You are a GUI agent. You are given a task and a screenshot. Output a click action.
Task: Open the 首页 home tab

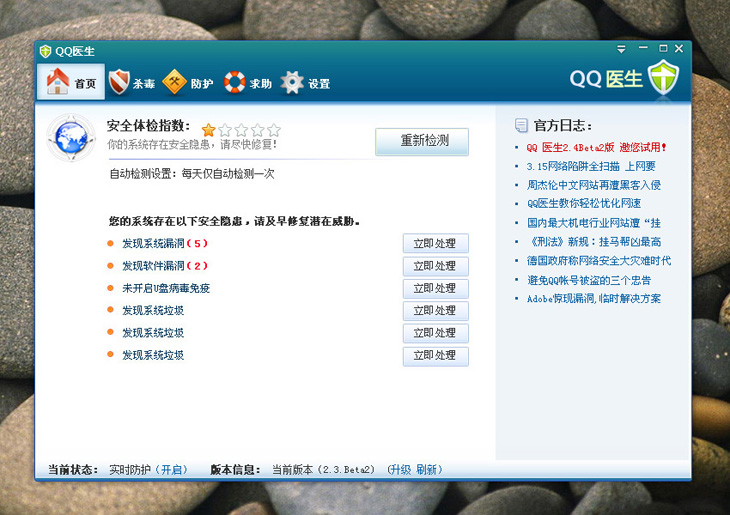click(x=71, y=82)
